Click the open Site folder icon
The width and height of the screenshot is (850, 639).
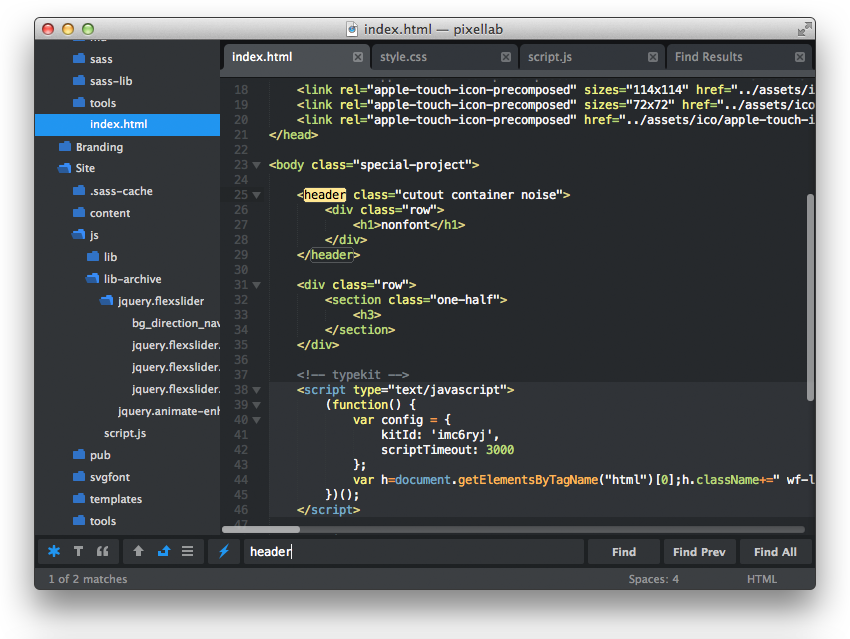[x=65, y=168]
